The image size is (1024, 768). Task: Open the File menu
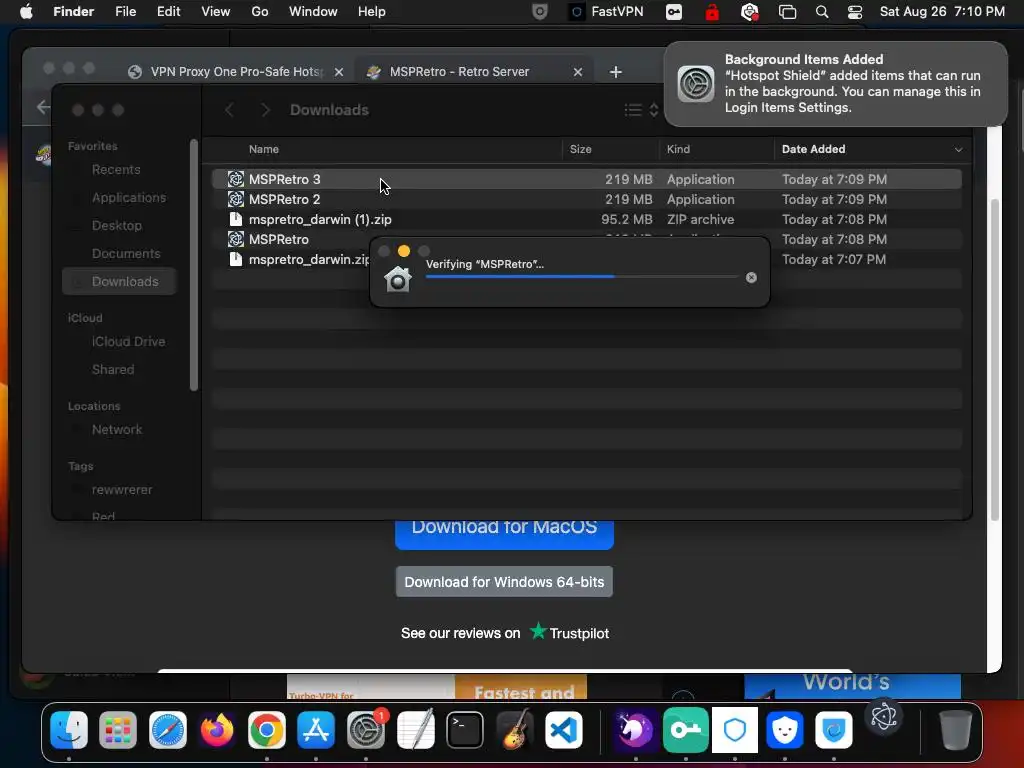[x=125, y=12]
